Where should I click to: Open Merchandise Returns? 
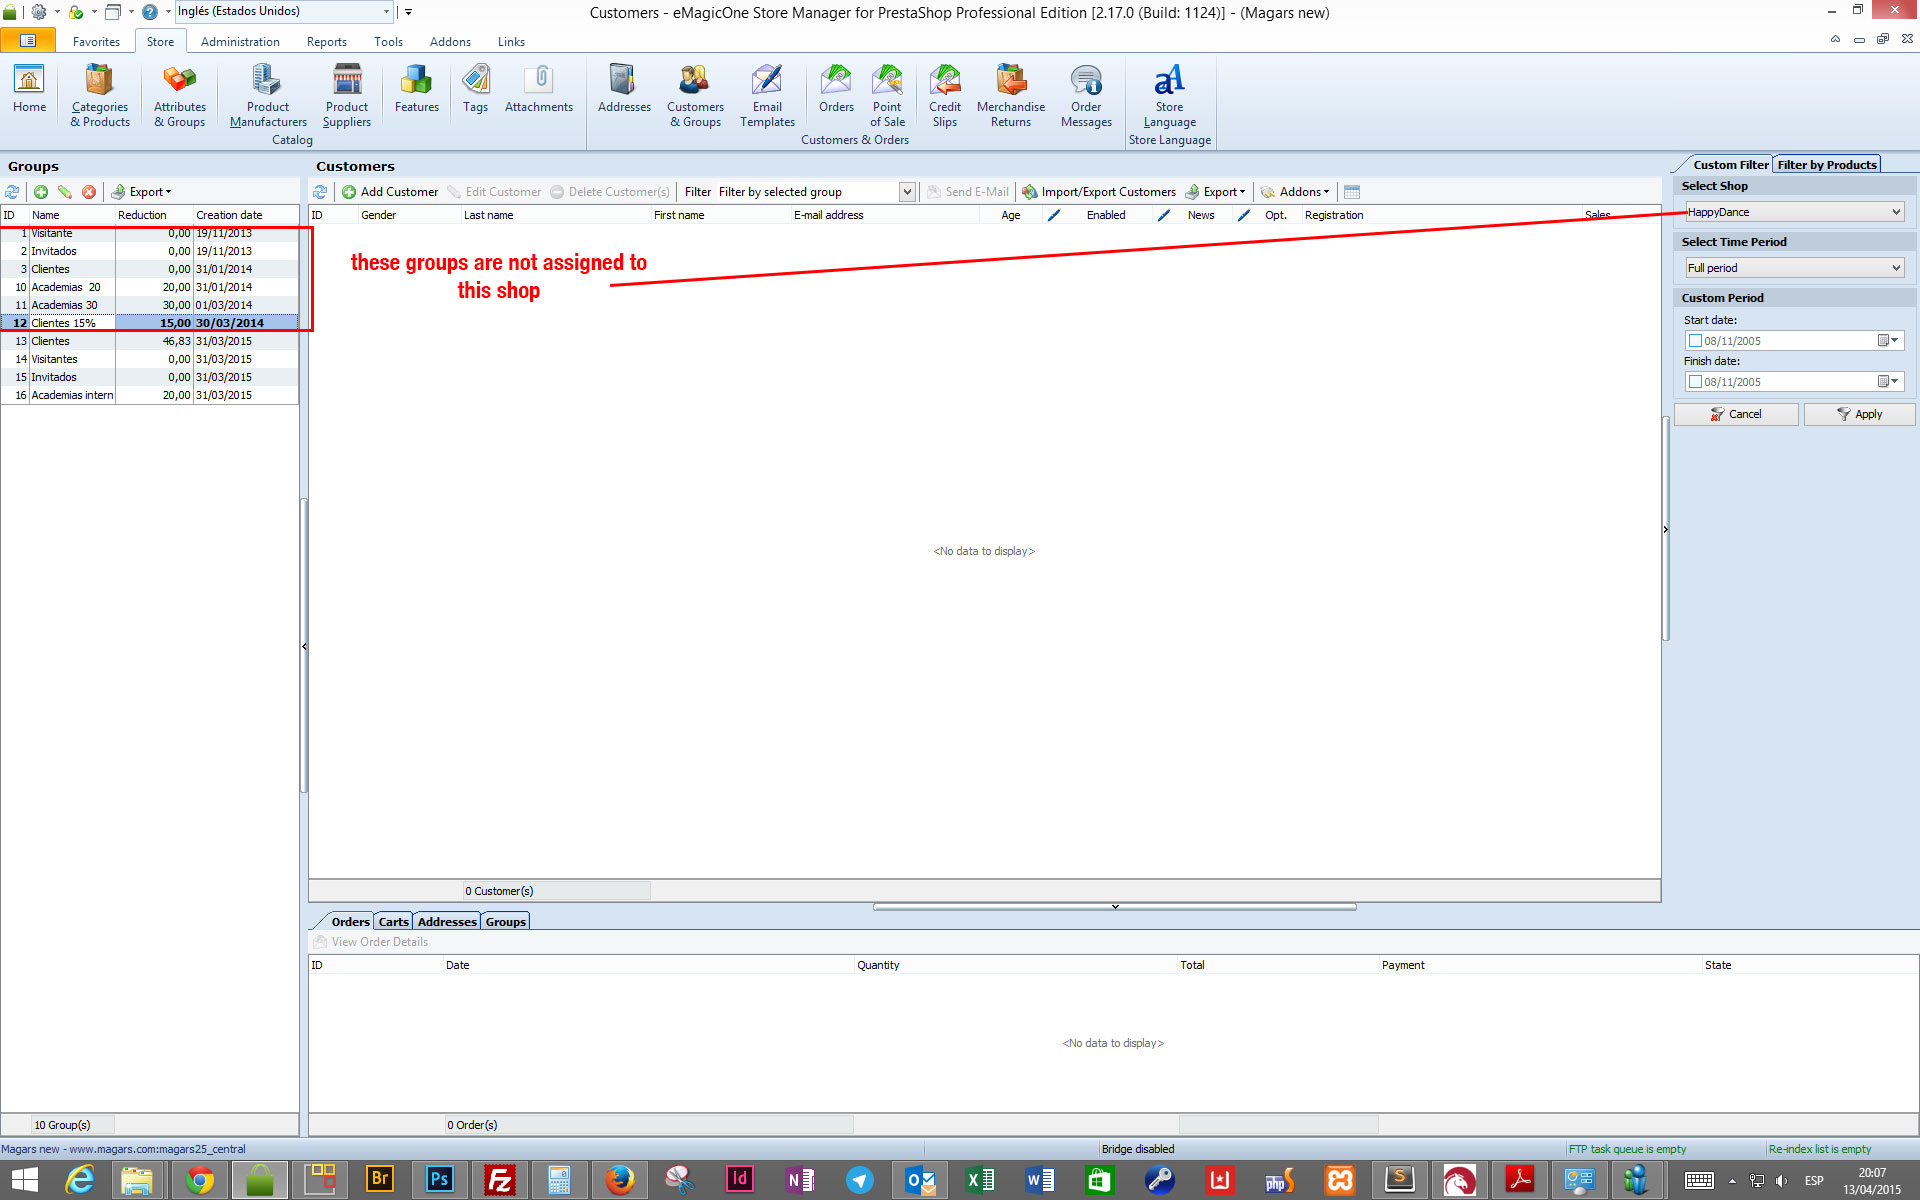(1011, 96)
